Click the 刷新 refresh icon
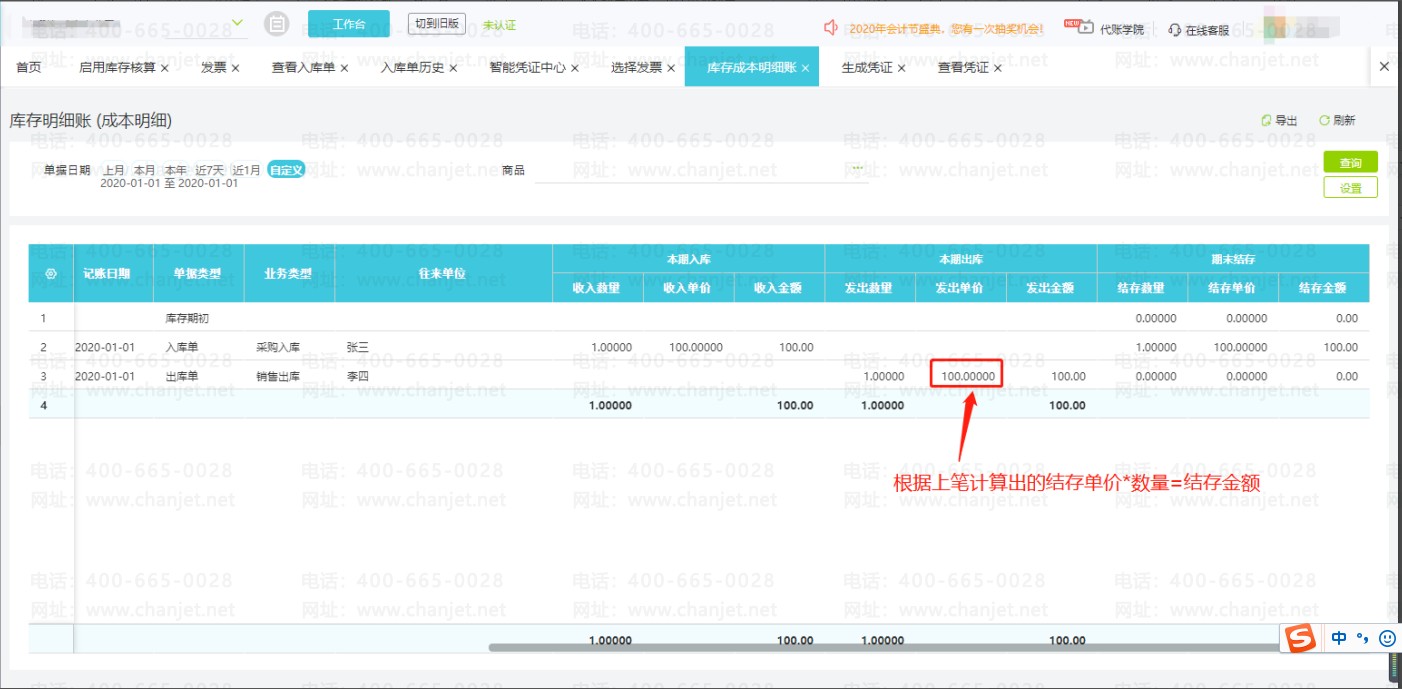1402x689 pixels. (1324, 121)
